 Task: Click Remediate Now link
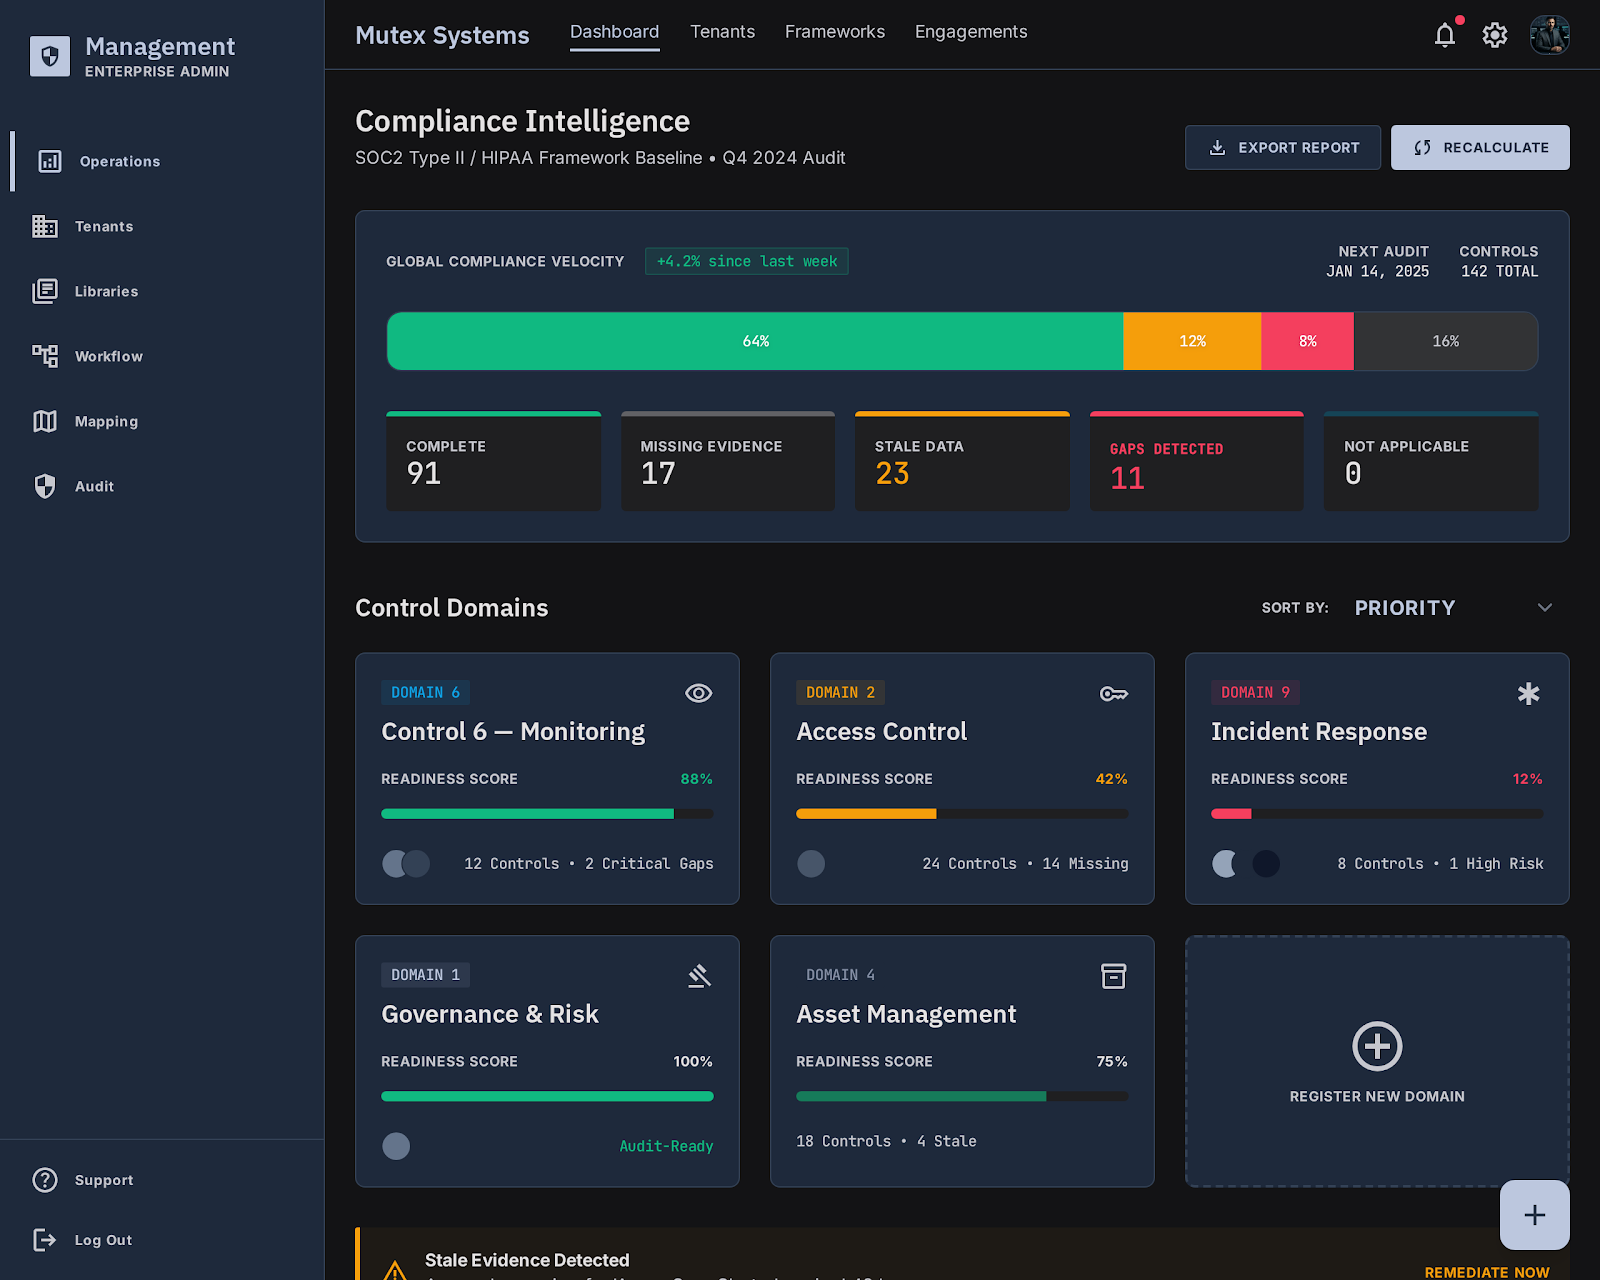click(x=1487, y=1272)
